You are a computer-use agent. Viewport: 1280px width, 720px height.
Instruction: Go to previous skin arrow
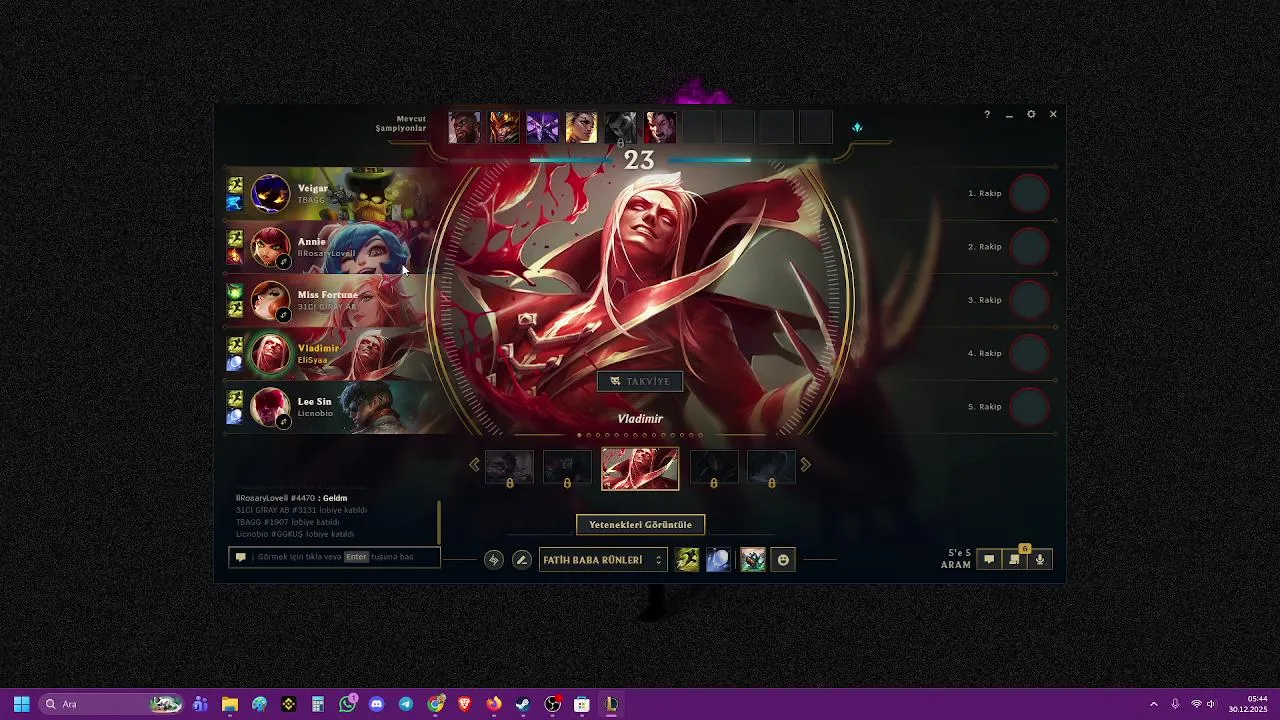pos(474,465)
